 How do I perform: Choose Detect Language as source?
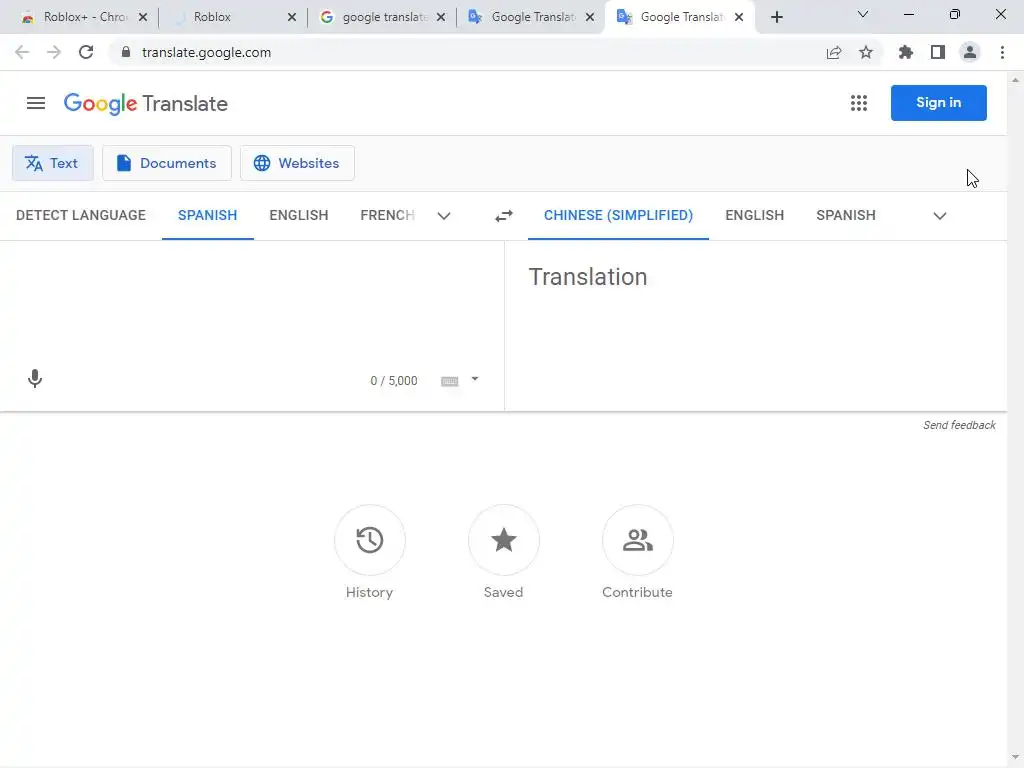tap(81, 216)
